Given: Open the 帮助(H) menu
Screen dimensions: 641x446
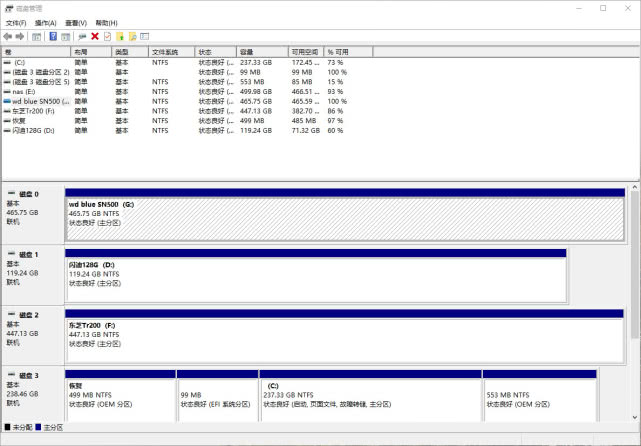Looking at the screenshot, I should point(106,23).
